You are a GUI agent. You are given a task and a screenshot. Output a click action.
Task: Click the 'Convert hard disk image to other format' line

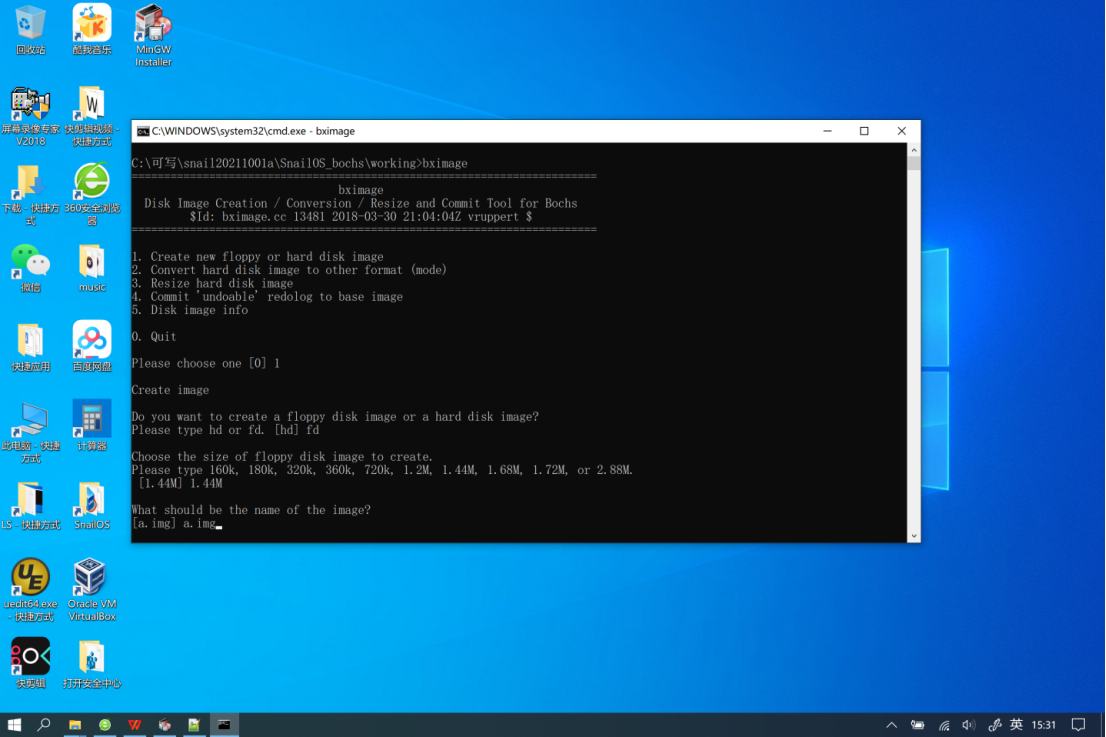(x=289, y=270)
